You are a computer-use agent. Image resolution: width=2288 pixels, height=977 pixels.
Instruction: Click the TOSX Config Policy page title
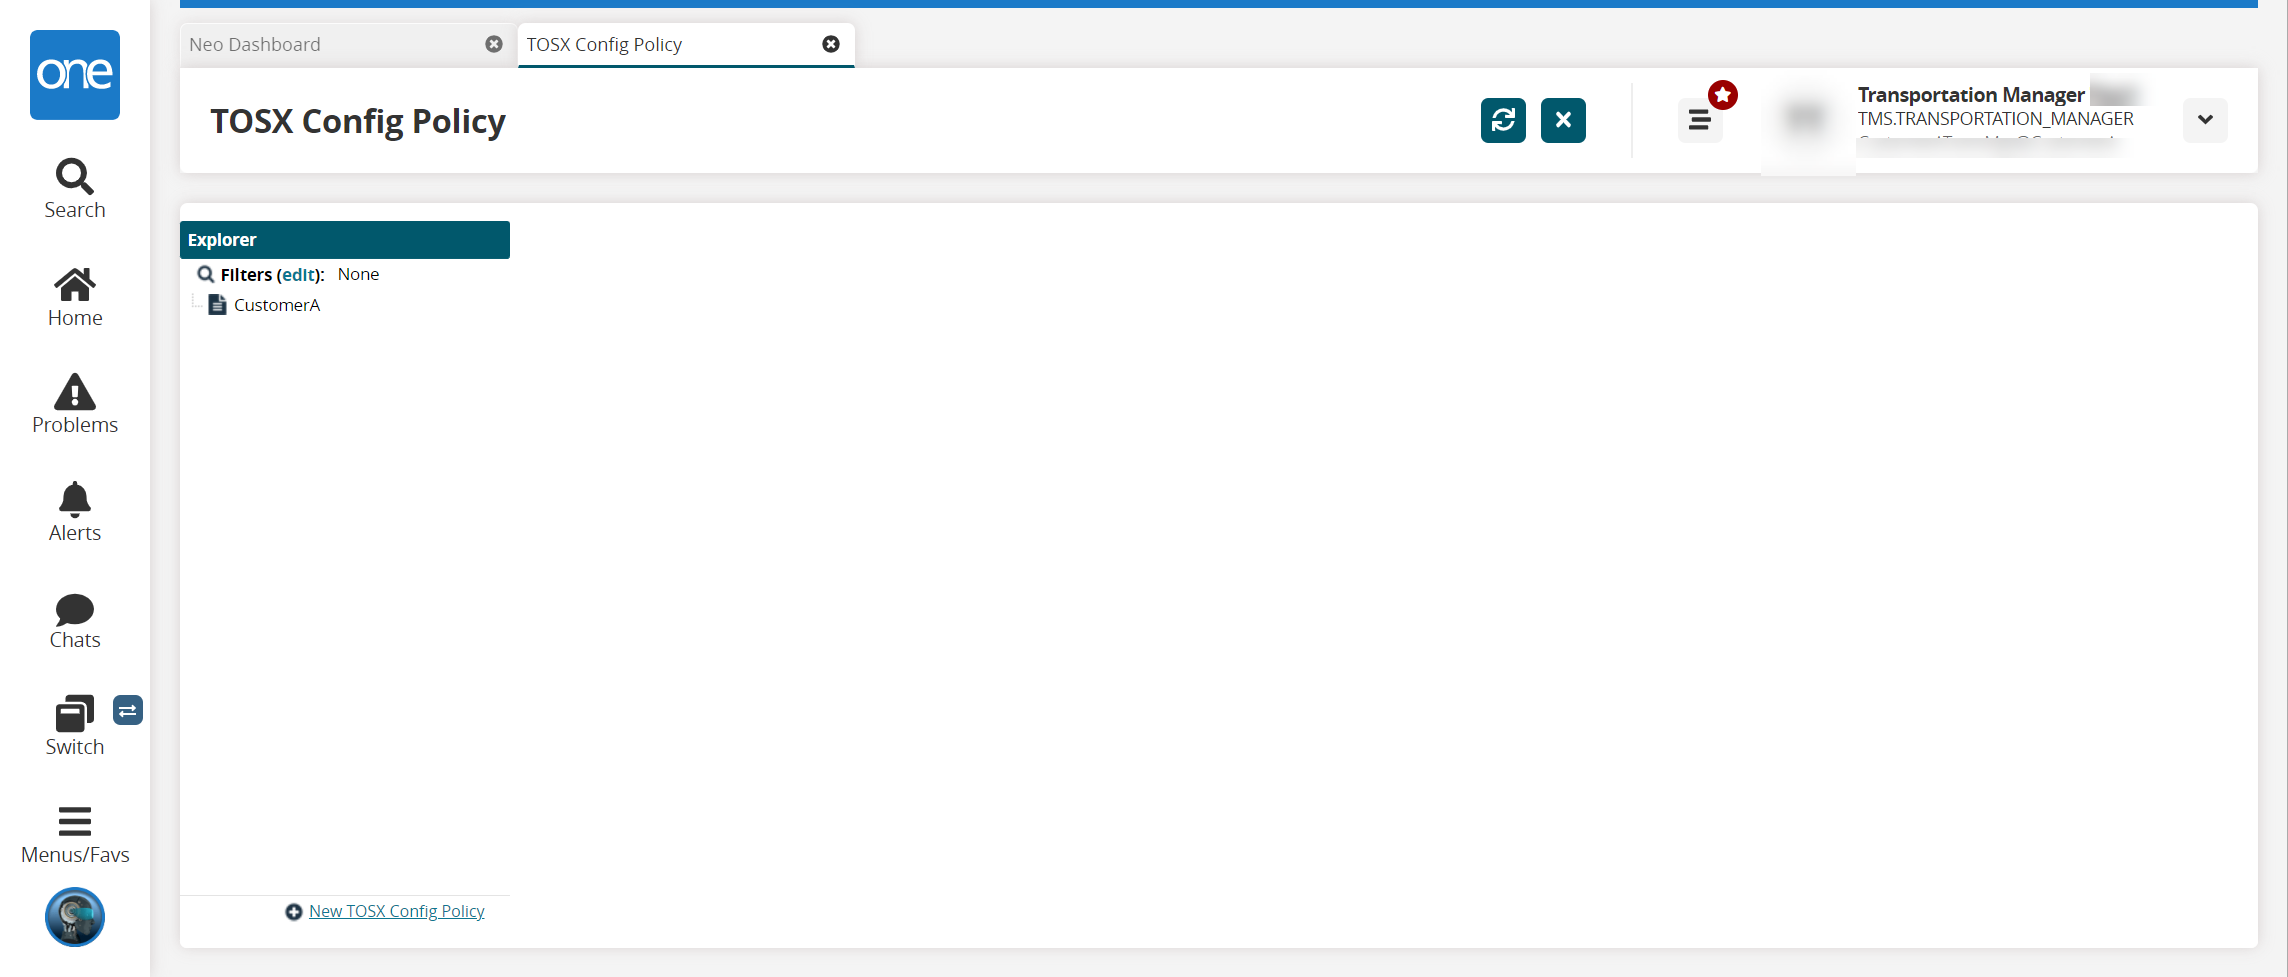click(358, 121)
